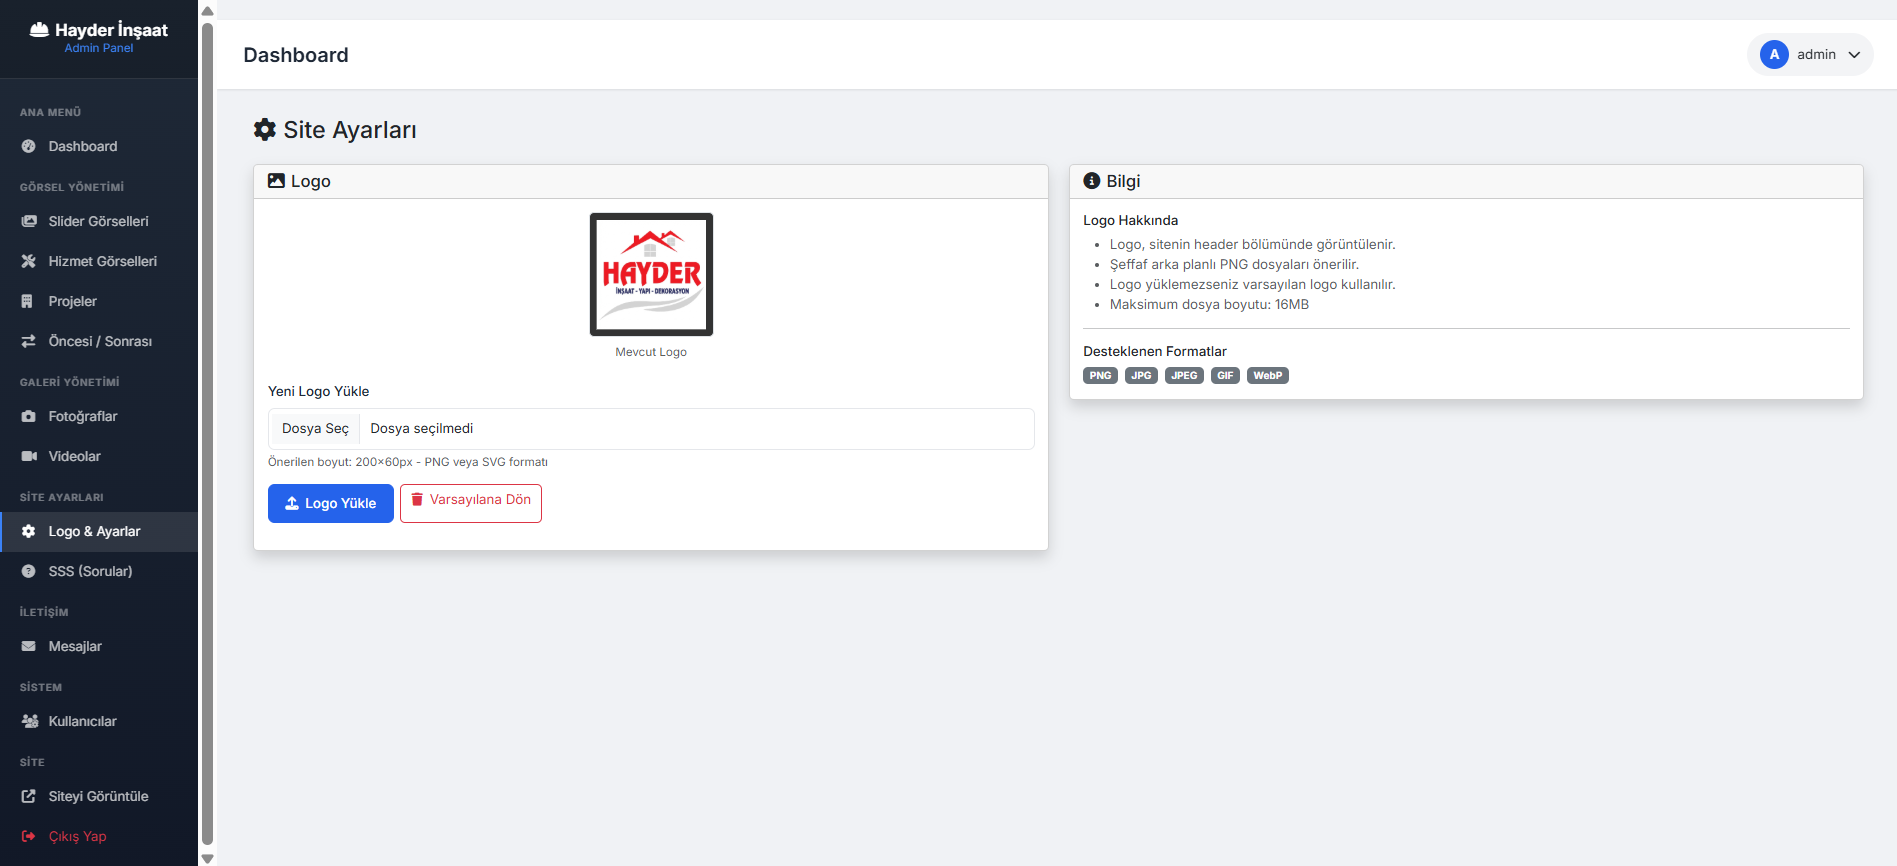Click the 'Dosya seçilmedi' file input field
Viewport: 1897px width, 866px height.
pyautogui.click(x=651, y=429)
